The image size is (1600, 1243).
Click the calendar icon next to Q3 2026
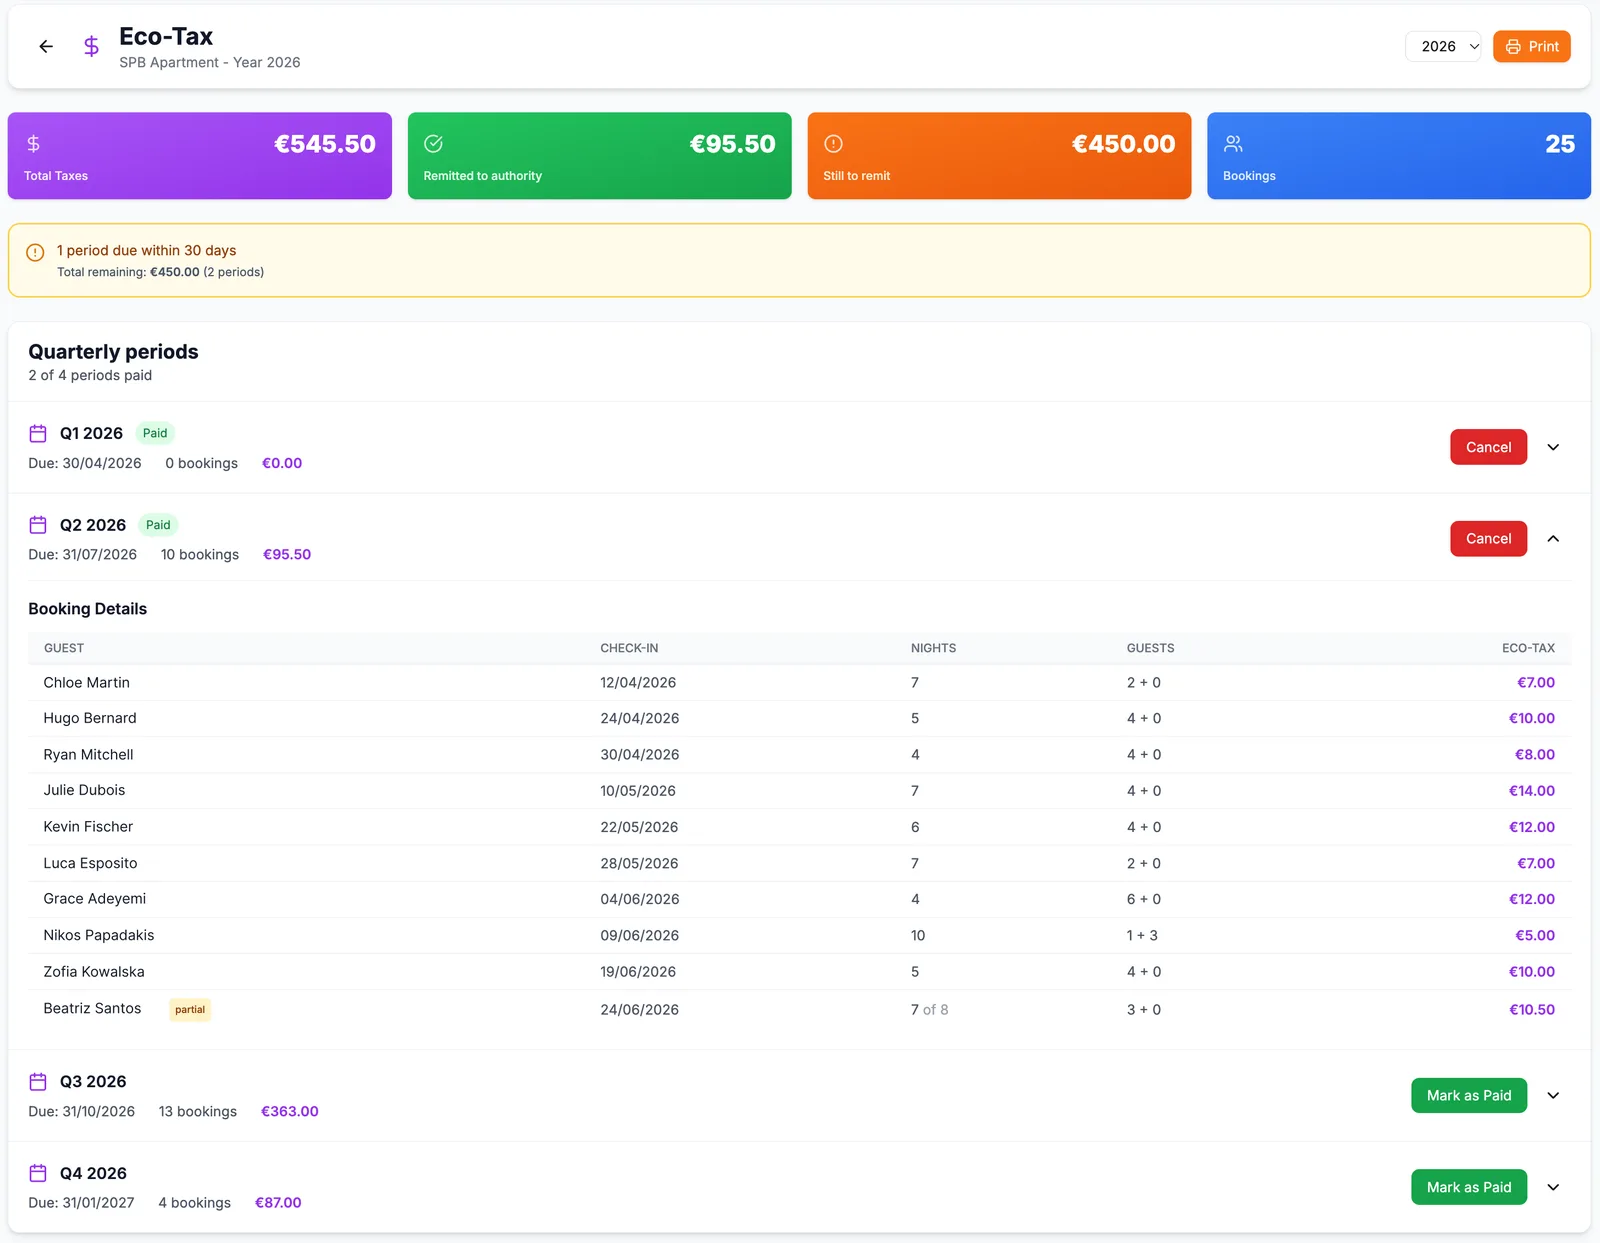pos(38,1082)
